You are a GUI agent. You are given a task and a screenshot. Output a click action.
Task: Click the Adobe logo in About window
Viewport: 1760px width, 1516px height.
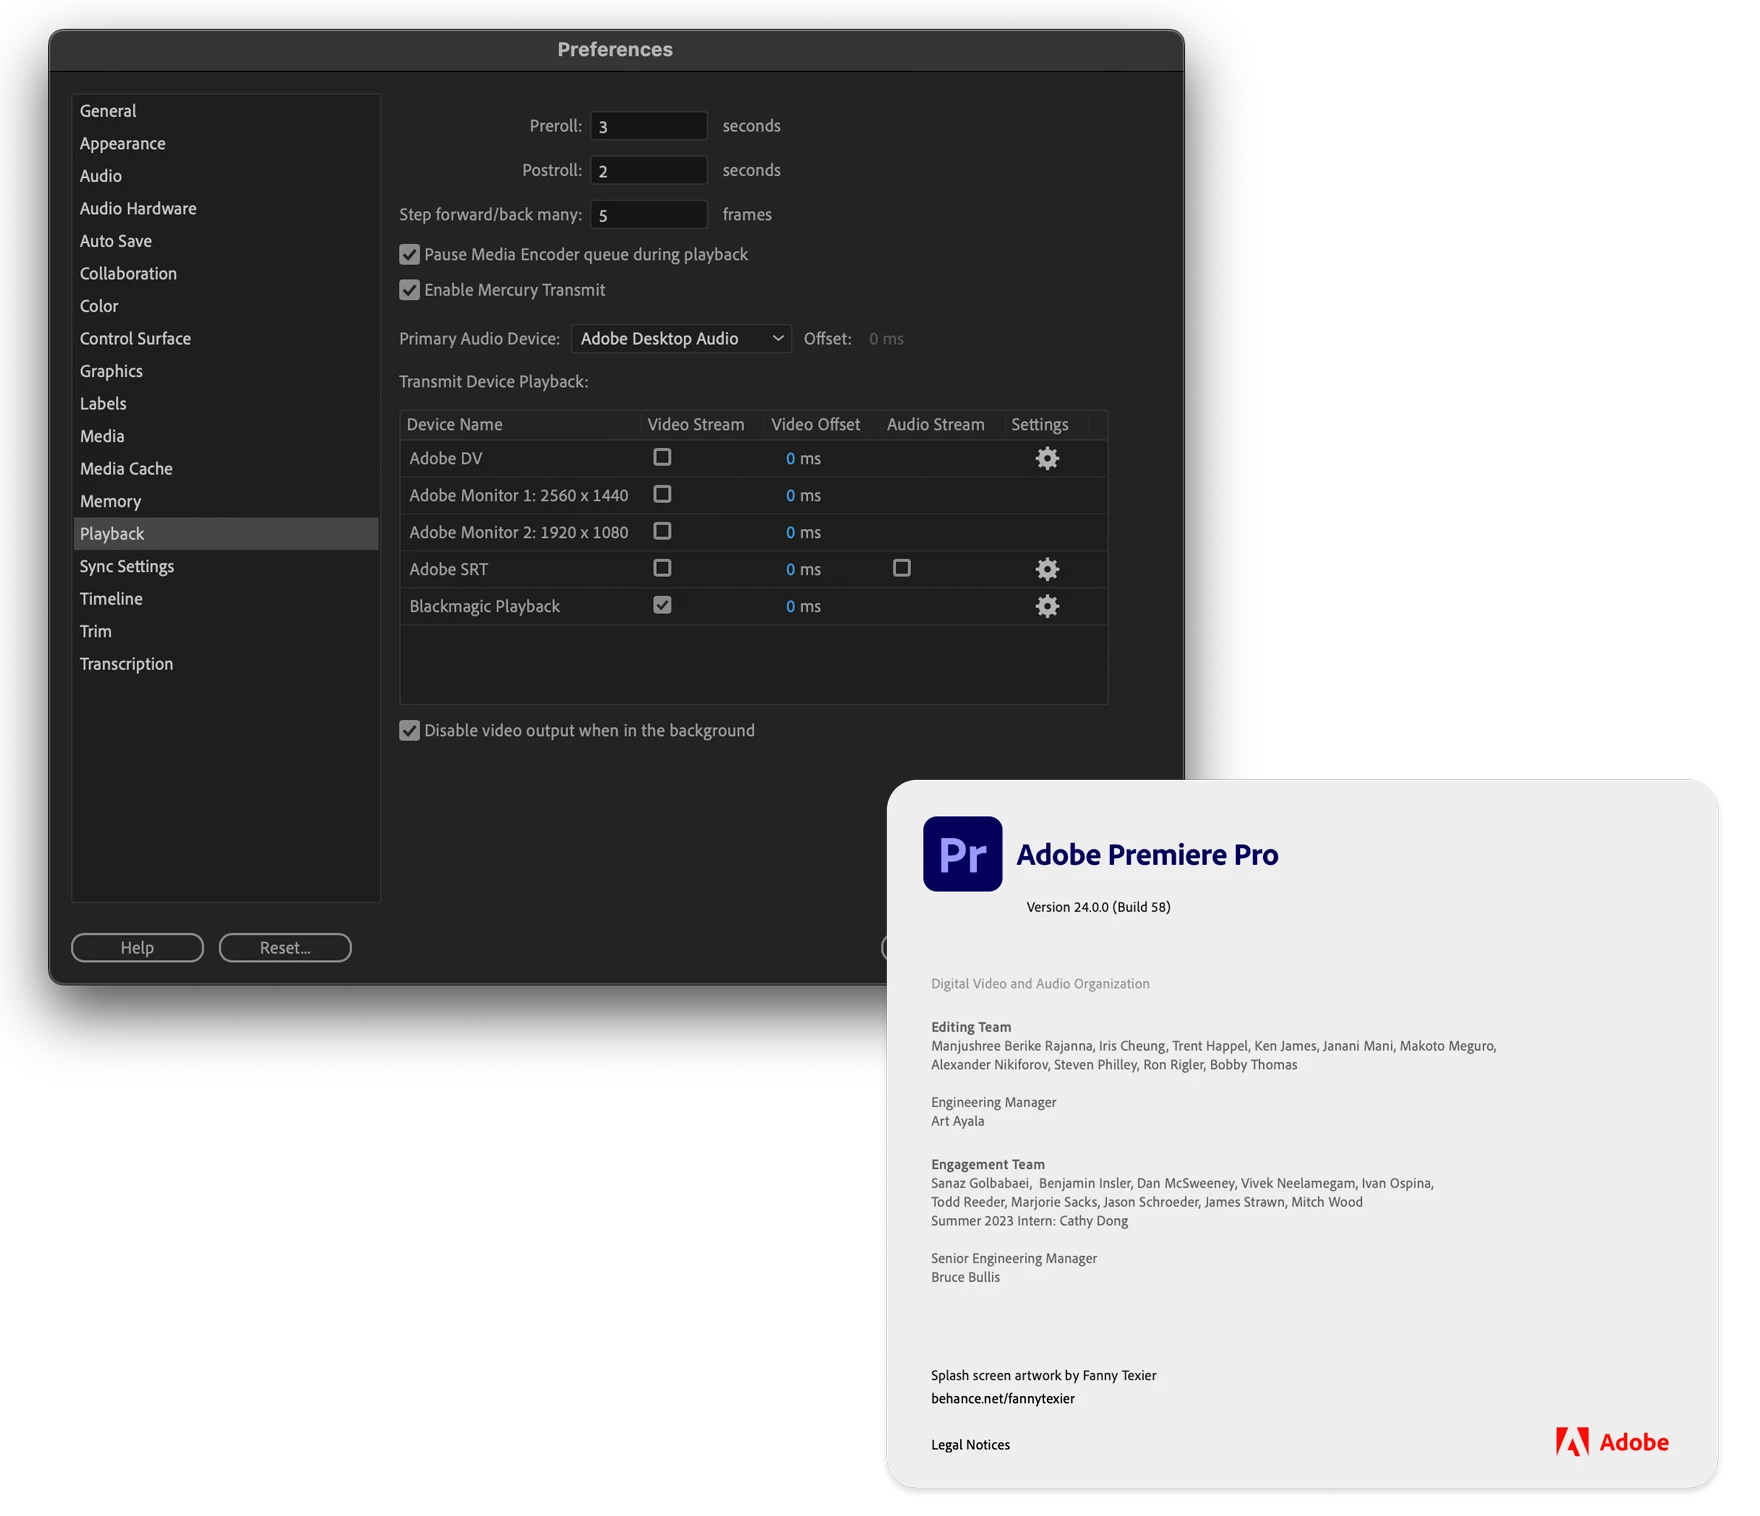(1612, 1442)
